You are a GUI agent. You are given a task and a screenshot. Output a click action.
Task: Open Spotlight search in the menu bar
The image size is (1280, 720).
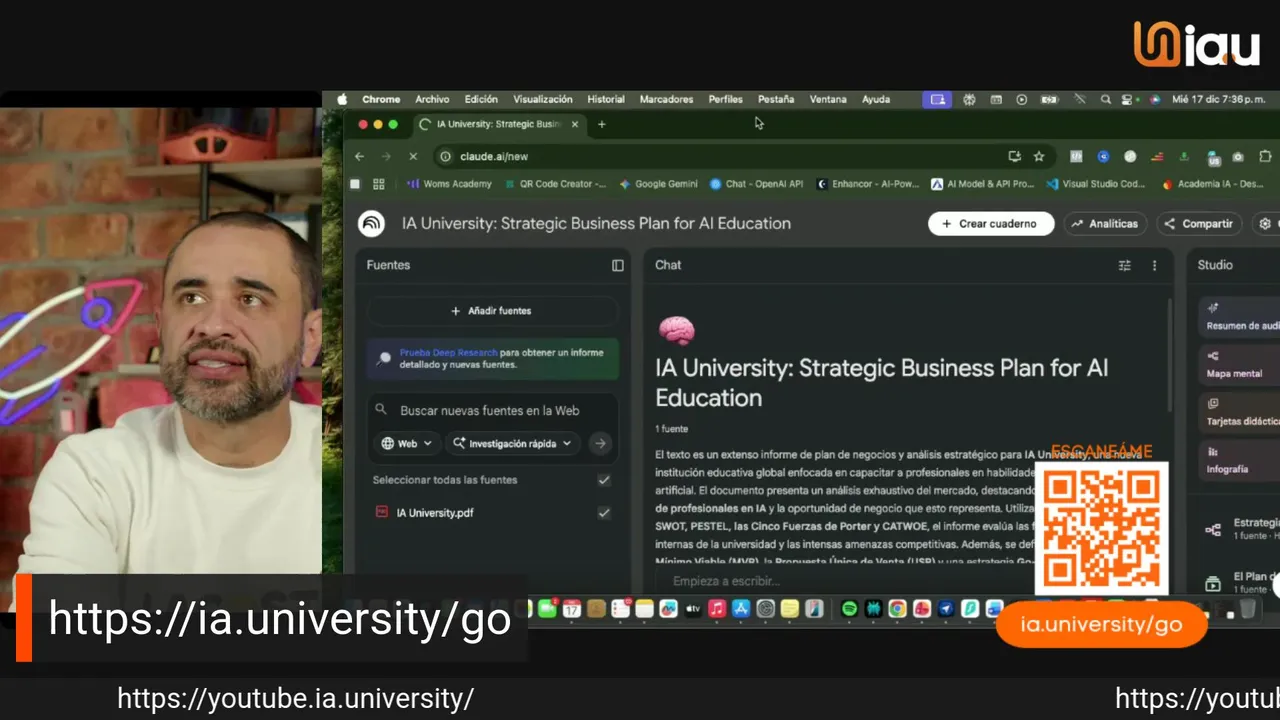[1105, 99]
